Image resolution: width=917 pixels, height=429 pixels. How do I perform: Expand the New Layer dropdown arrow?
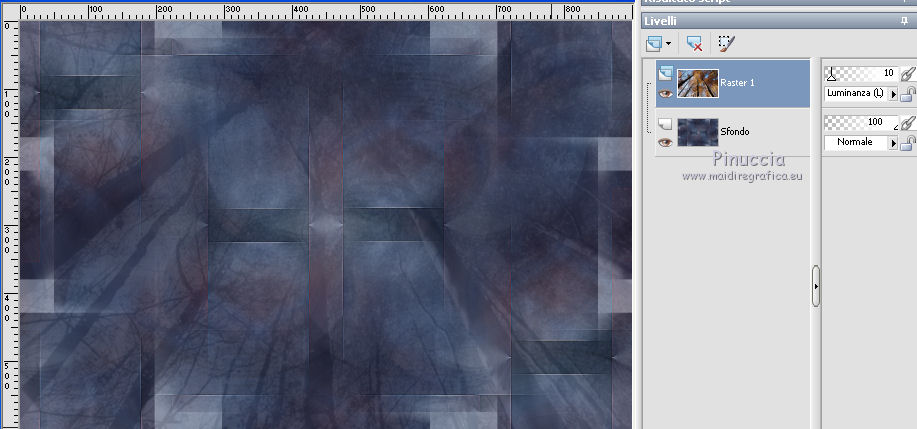pos(668,44)
